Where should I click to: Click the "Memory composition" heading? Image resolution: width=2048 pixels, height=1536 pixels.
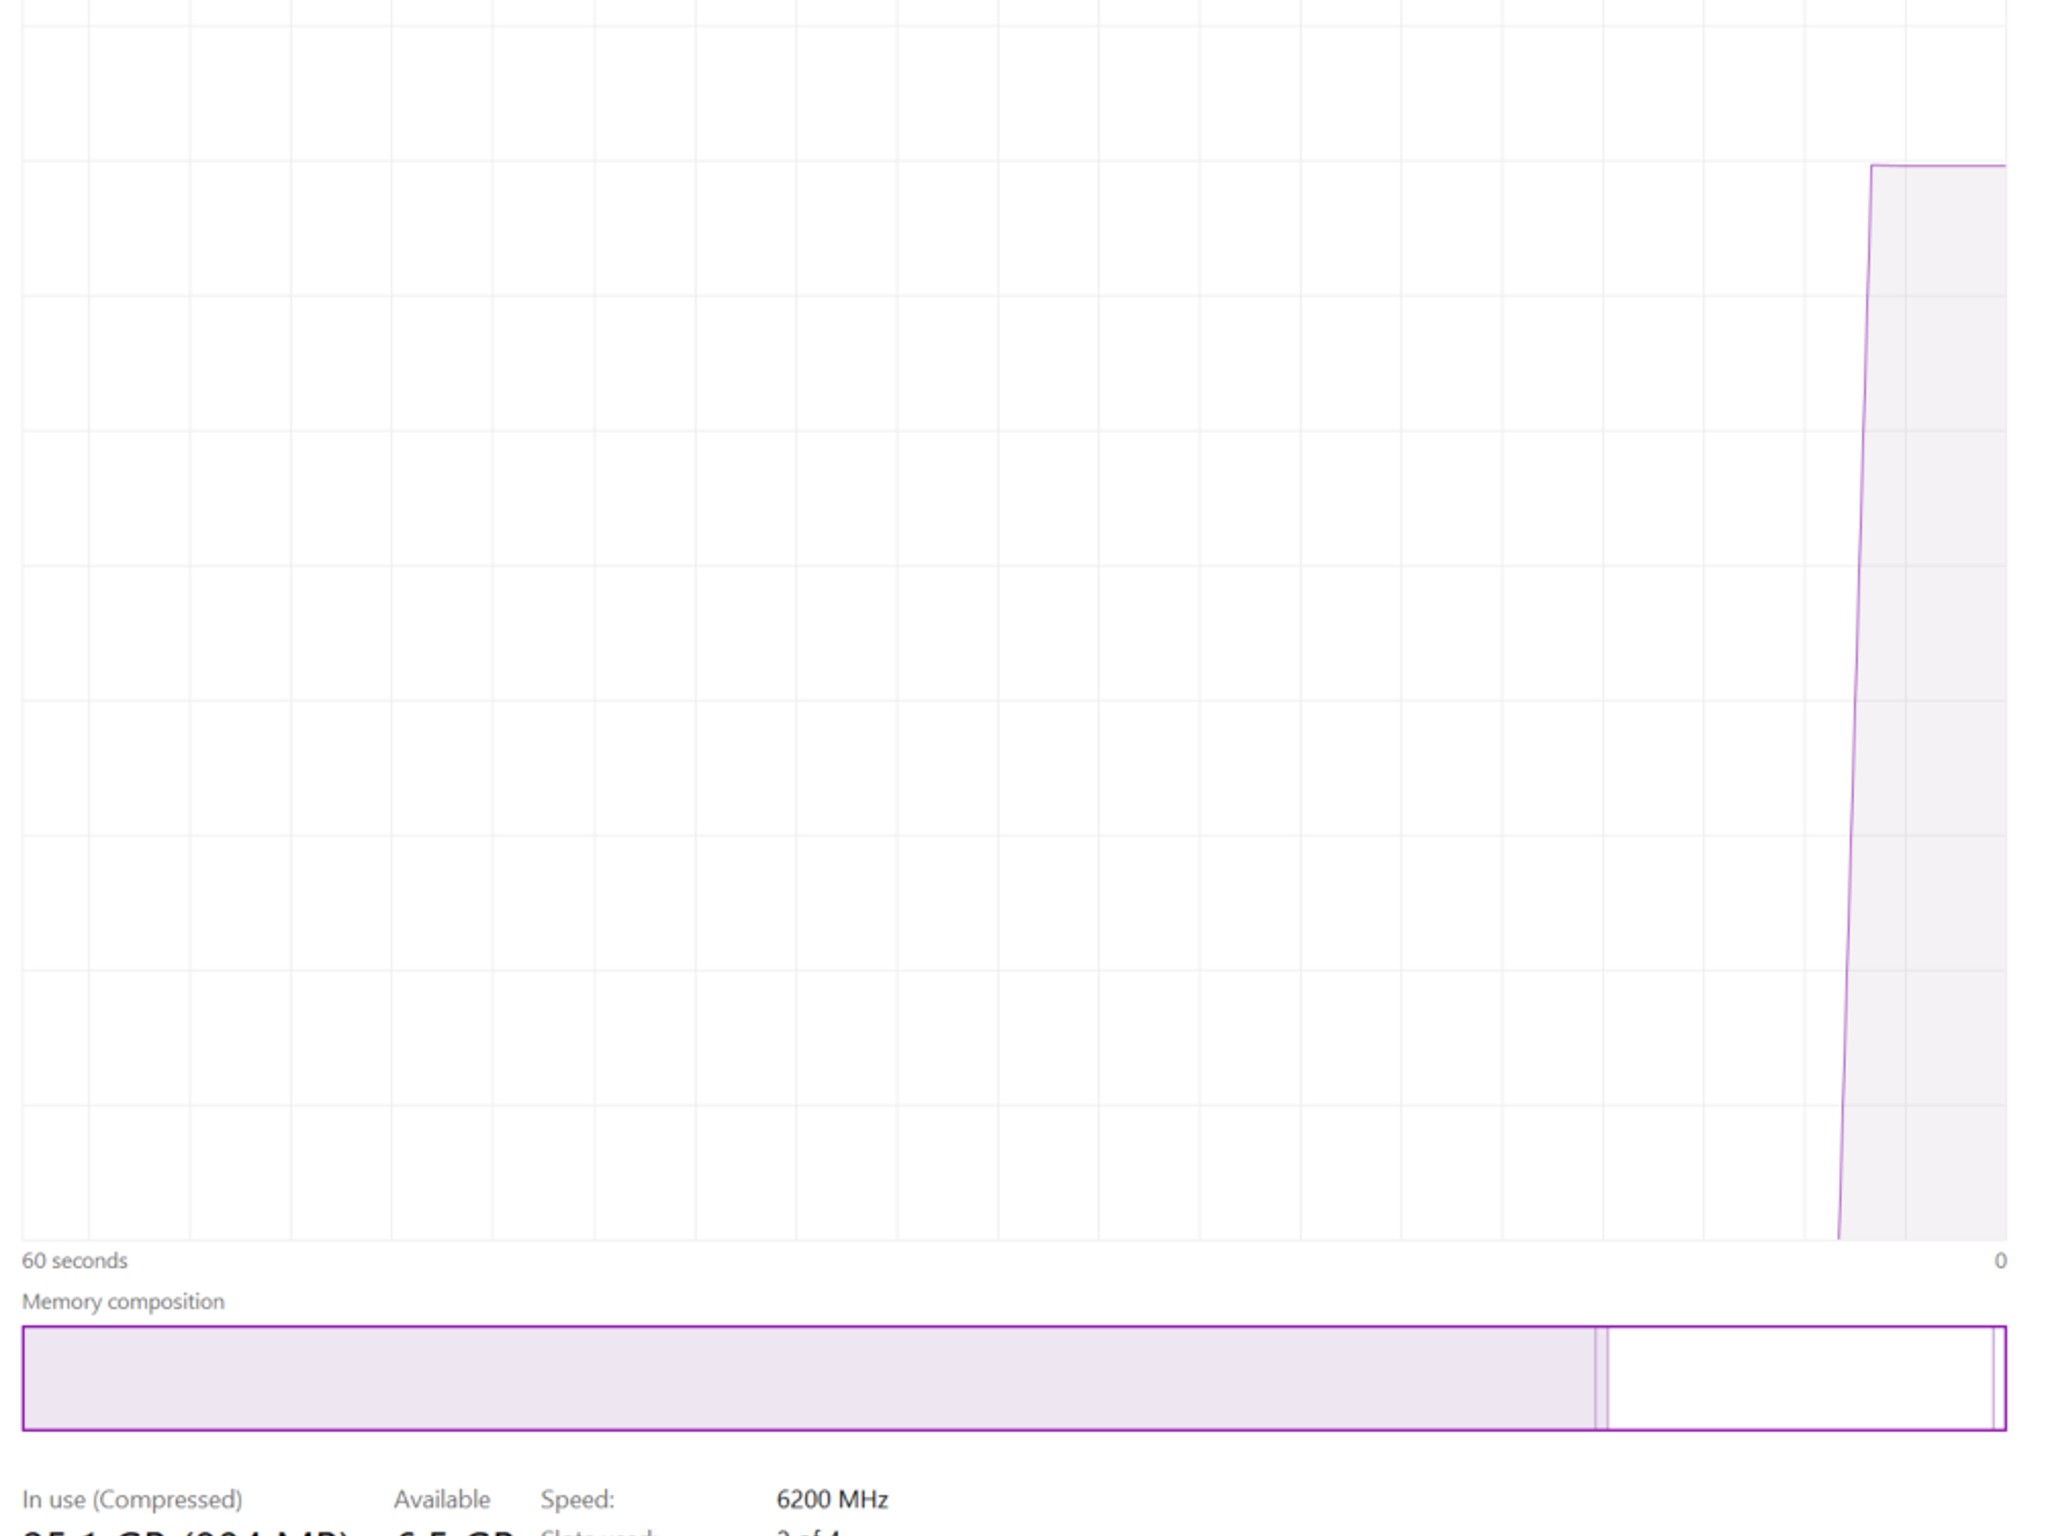click(123, 1301)
